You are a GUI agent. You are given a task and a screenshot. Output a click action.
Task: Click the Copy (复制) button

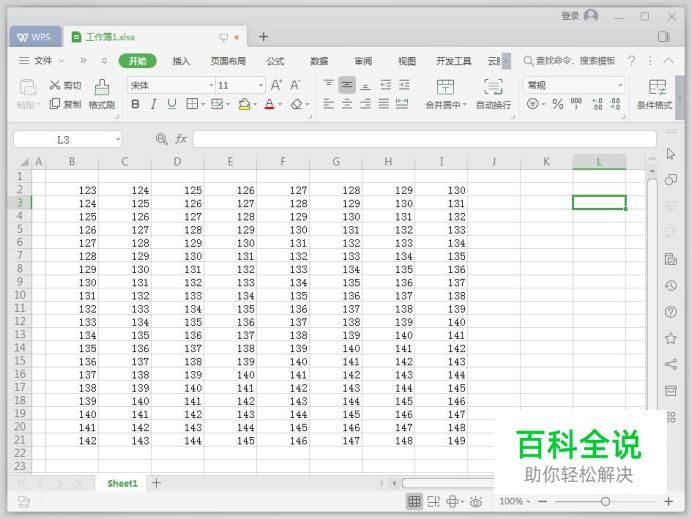(65, 104)
